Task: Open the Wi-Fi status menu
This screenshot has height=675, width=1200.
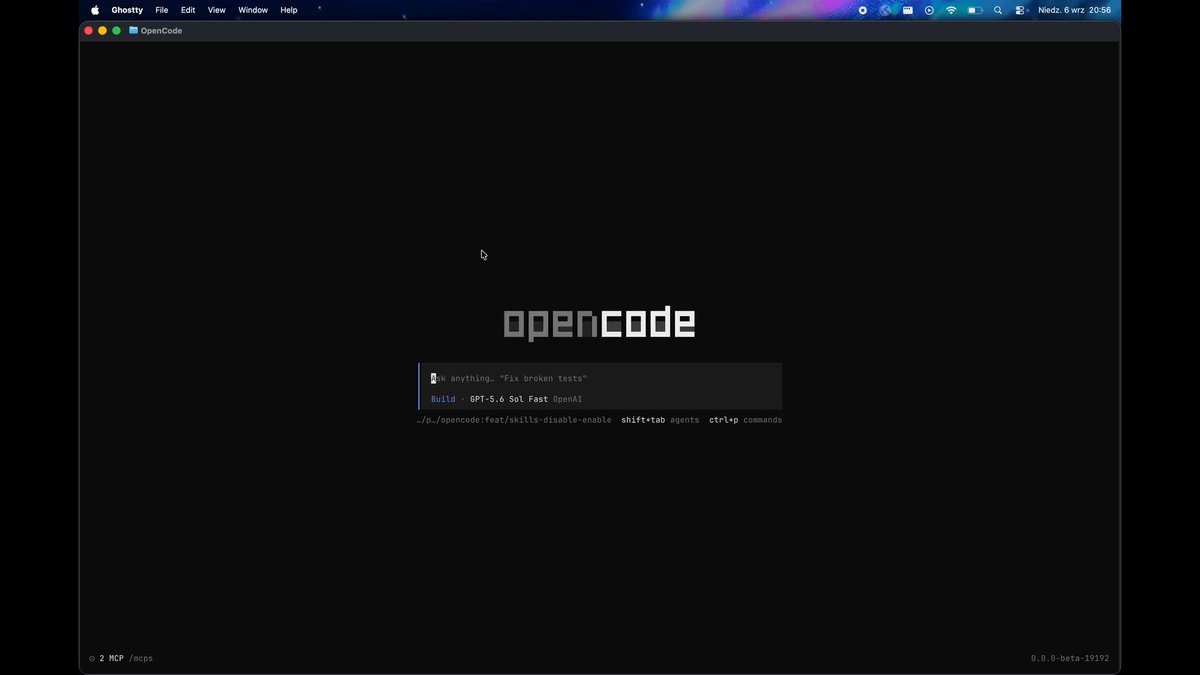Action: (951, 10)
